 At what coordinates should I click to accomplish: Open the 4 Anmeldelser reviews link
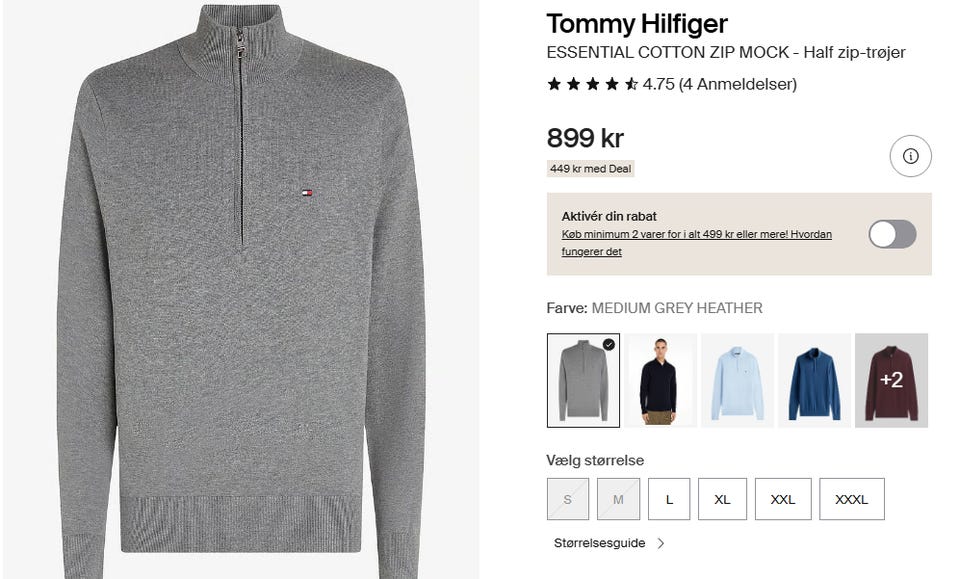738,84
